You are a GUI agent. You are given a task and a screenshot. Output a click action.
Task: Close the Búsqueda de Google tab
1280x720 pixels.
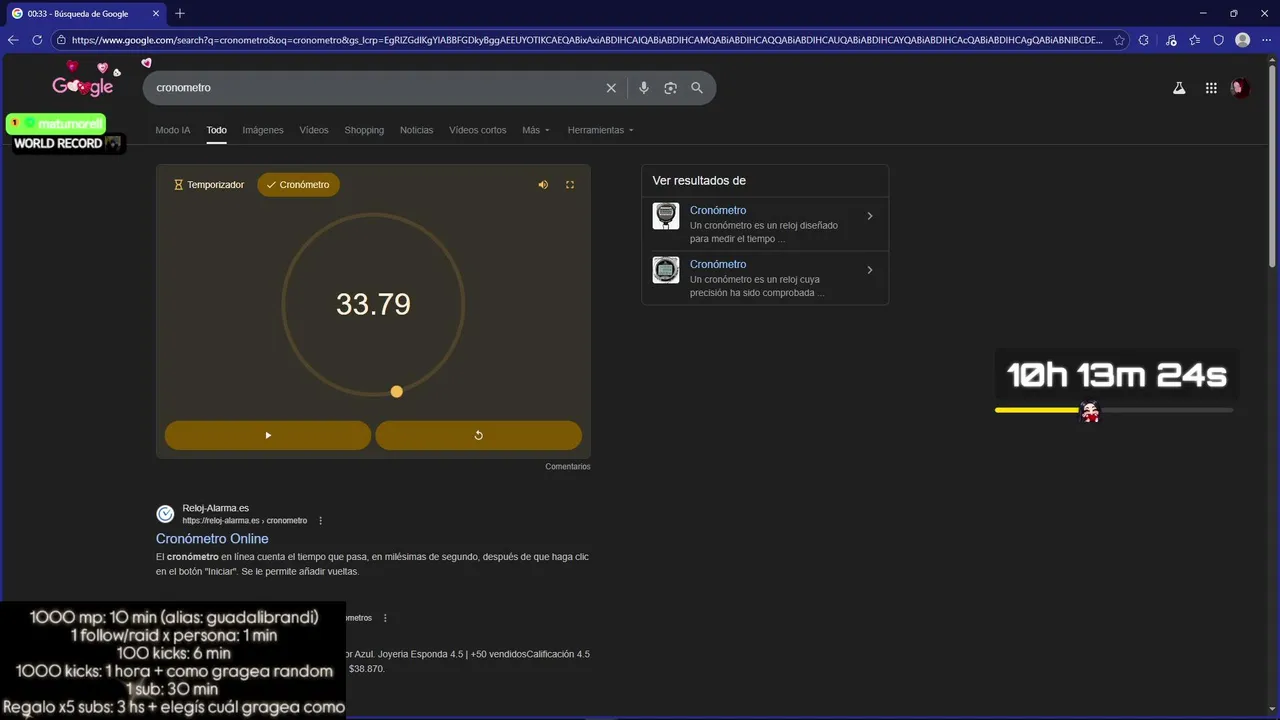pos(156,14)
